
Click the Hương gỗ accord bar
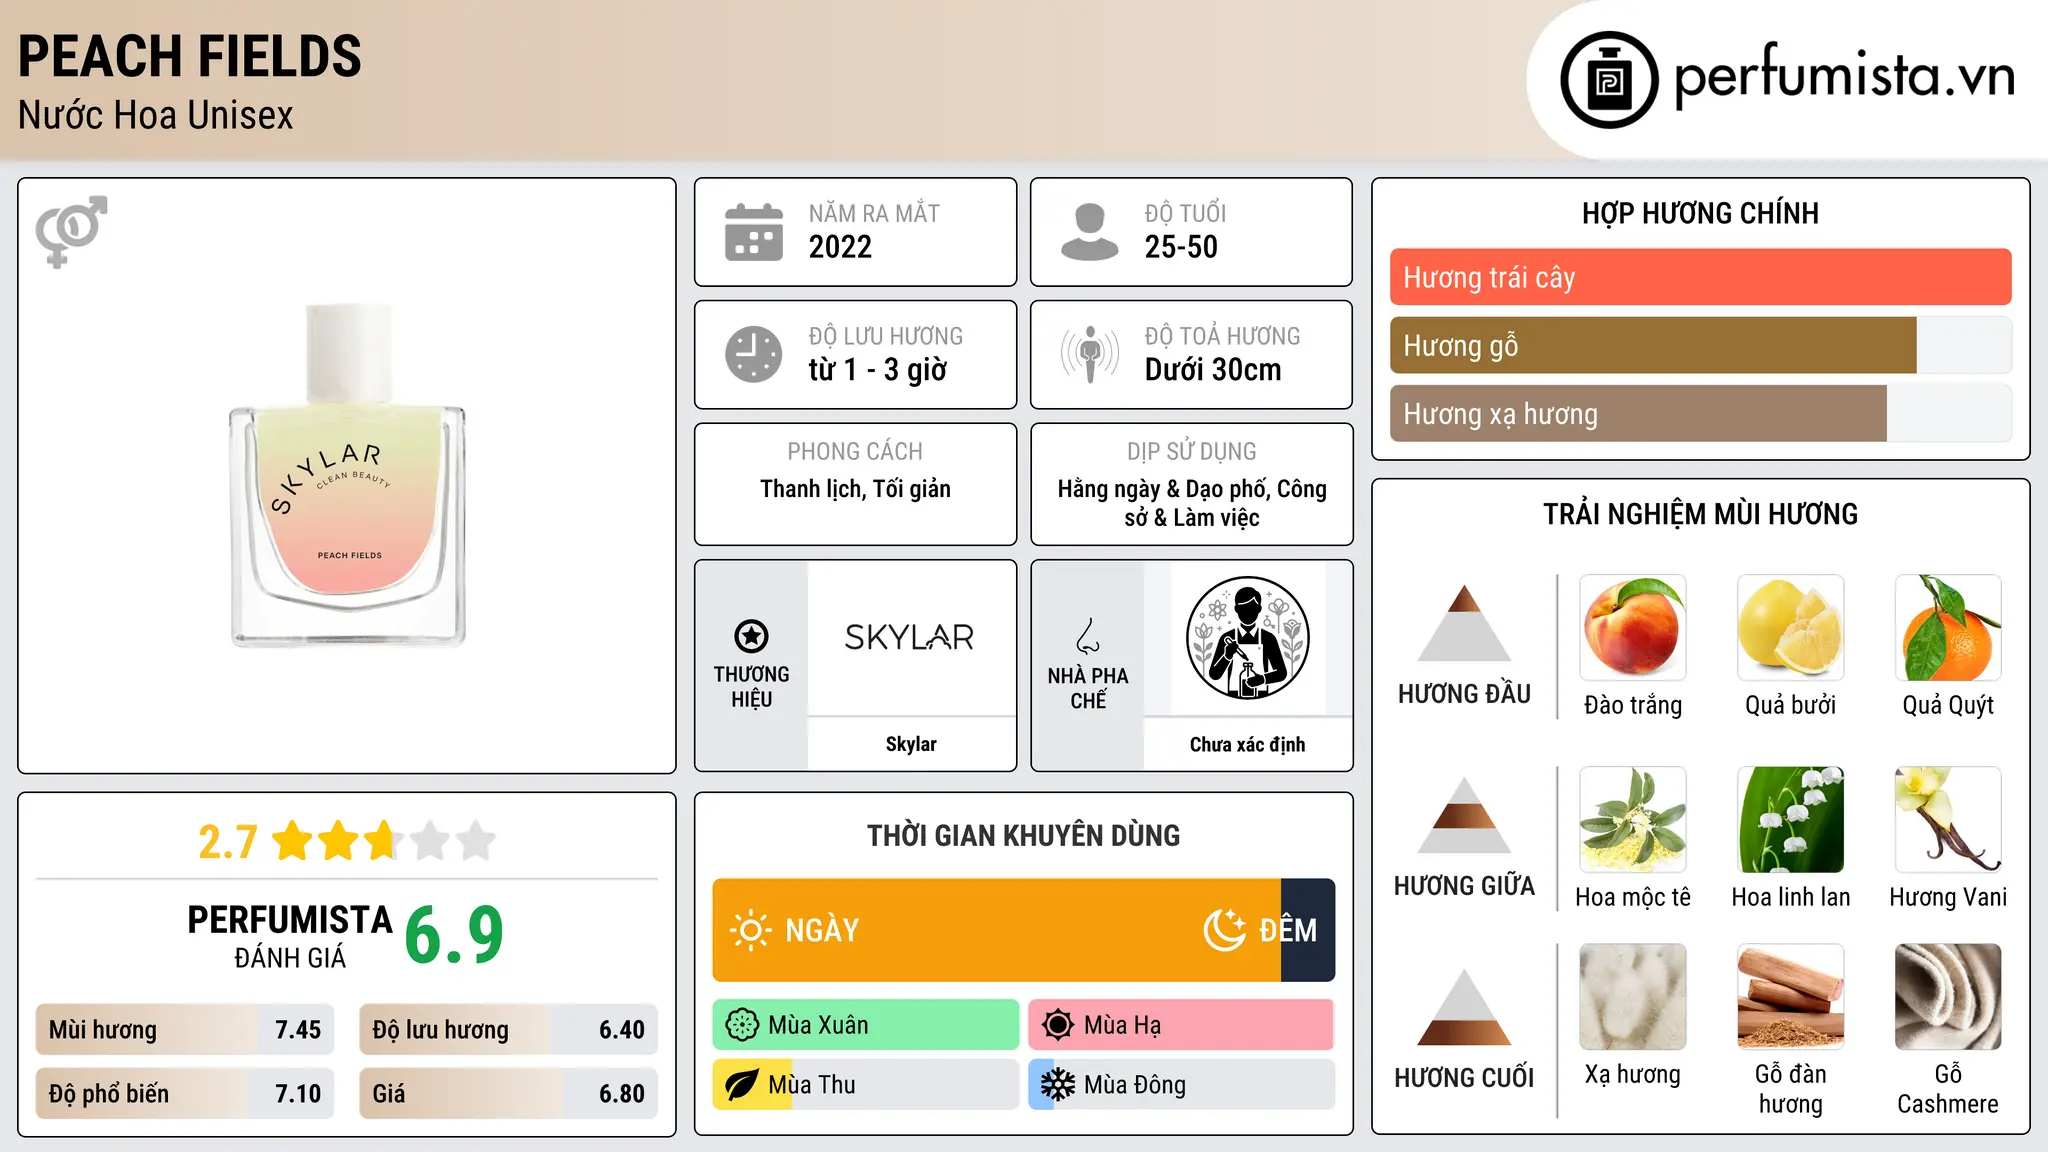point(1701,345)
